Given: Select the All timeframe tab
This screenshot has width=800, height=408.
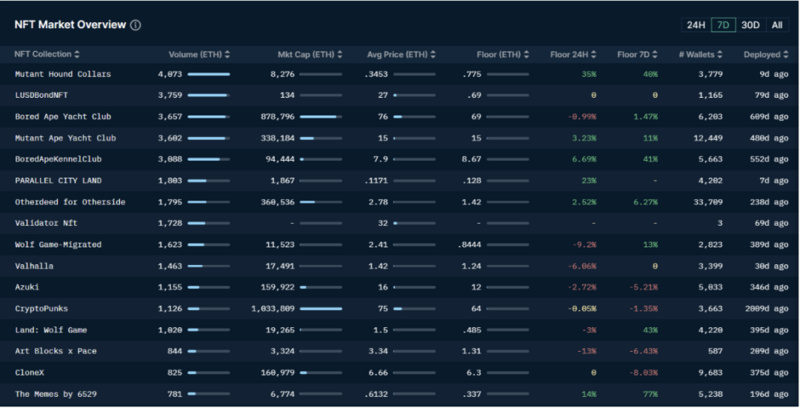Looking at the screenshot, I should coord(777,25).
